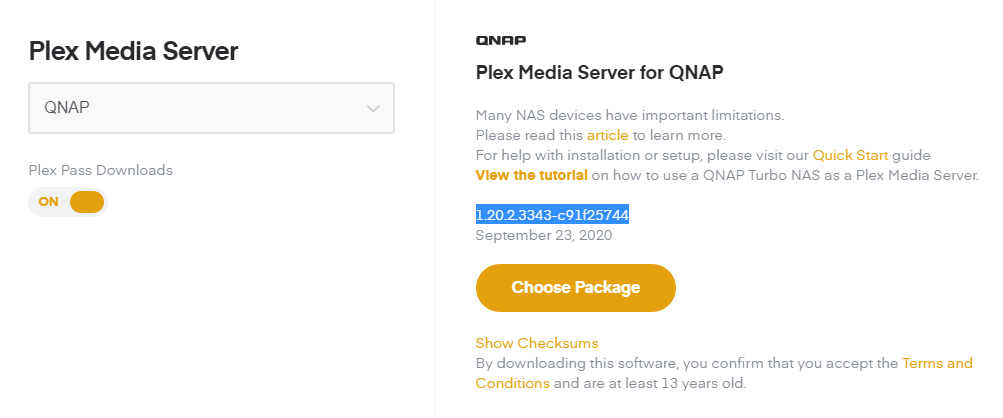Open the Terms and Conditions link
1003x418 pixels.
937,363
